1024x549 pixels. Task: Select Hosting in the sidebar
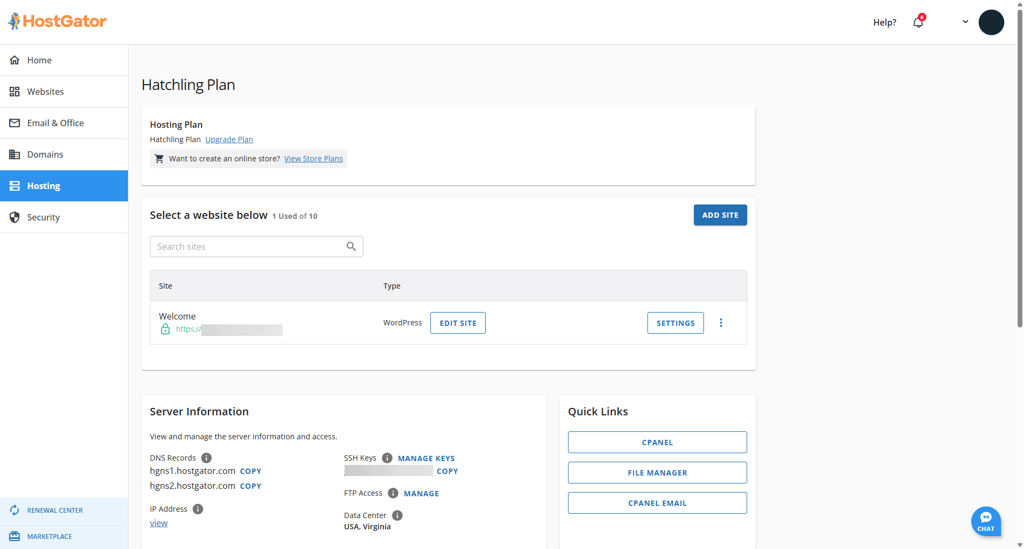click(x=64, y=186)
